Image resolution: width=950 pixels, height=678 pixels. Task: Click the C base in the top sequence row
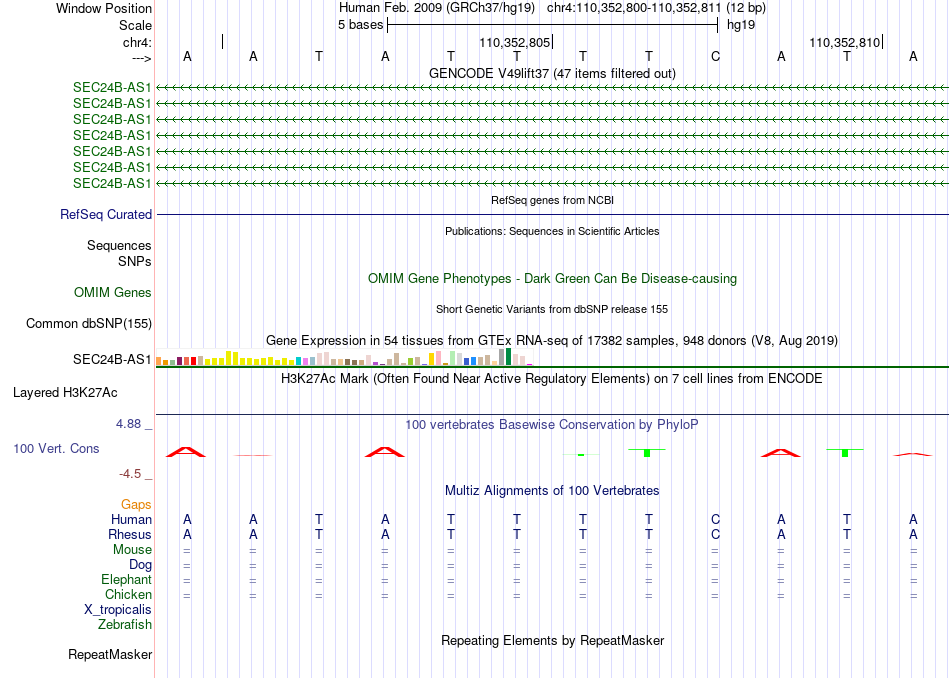[715, 56]
